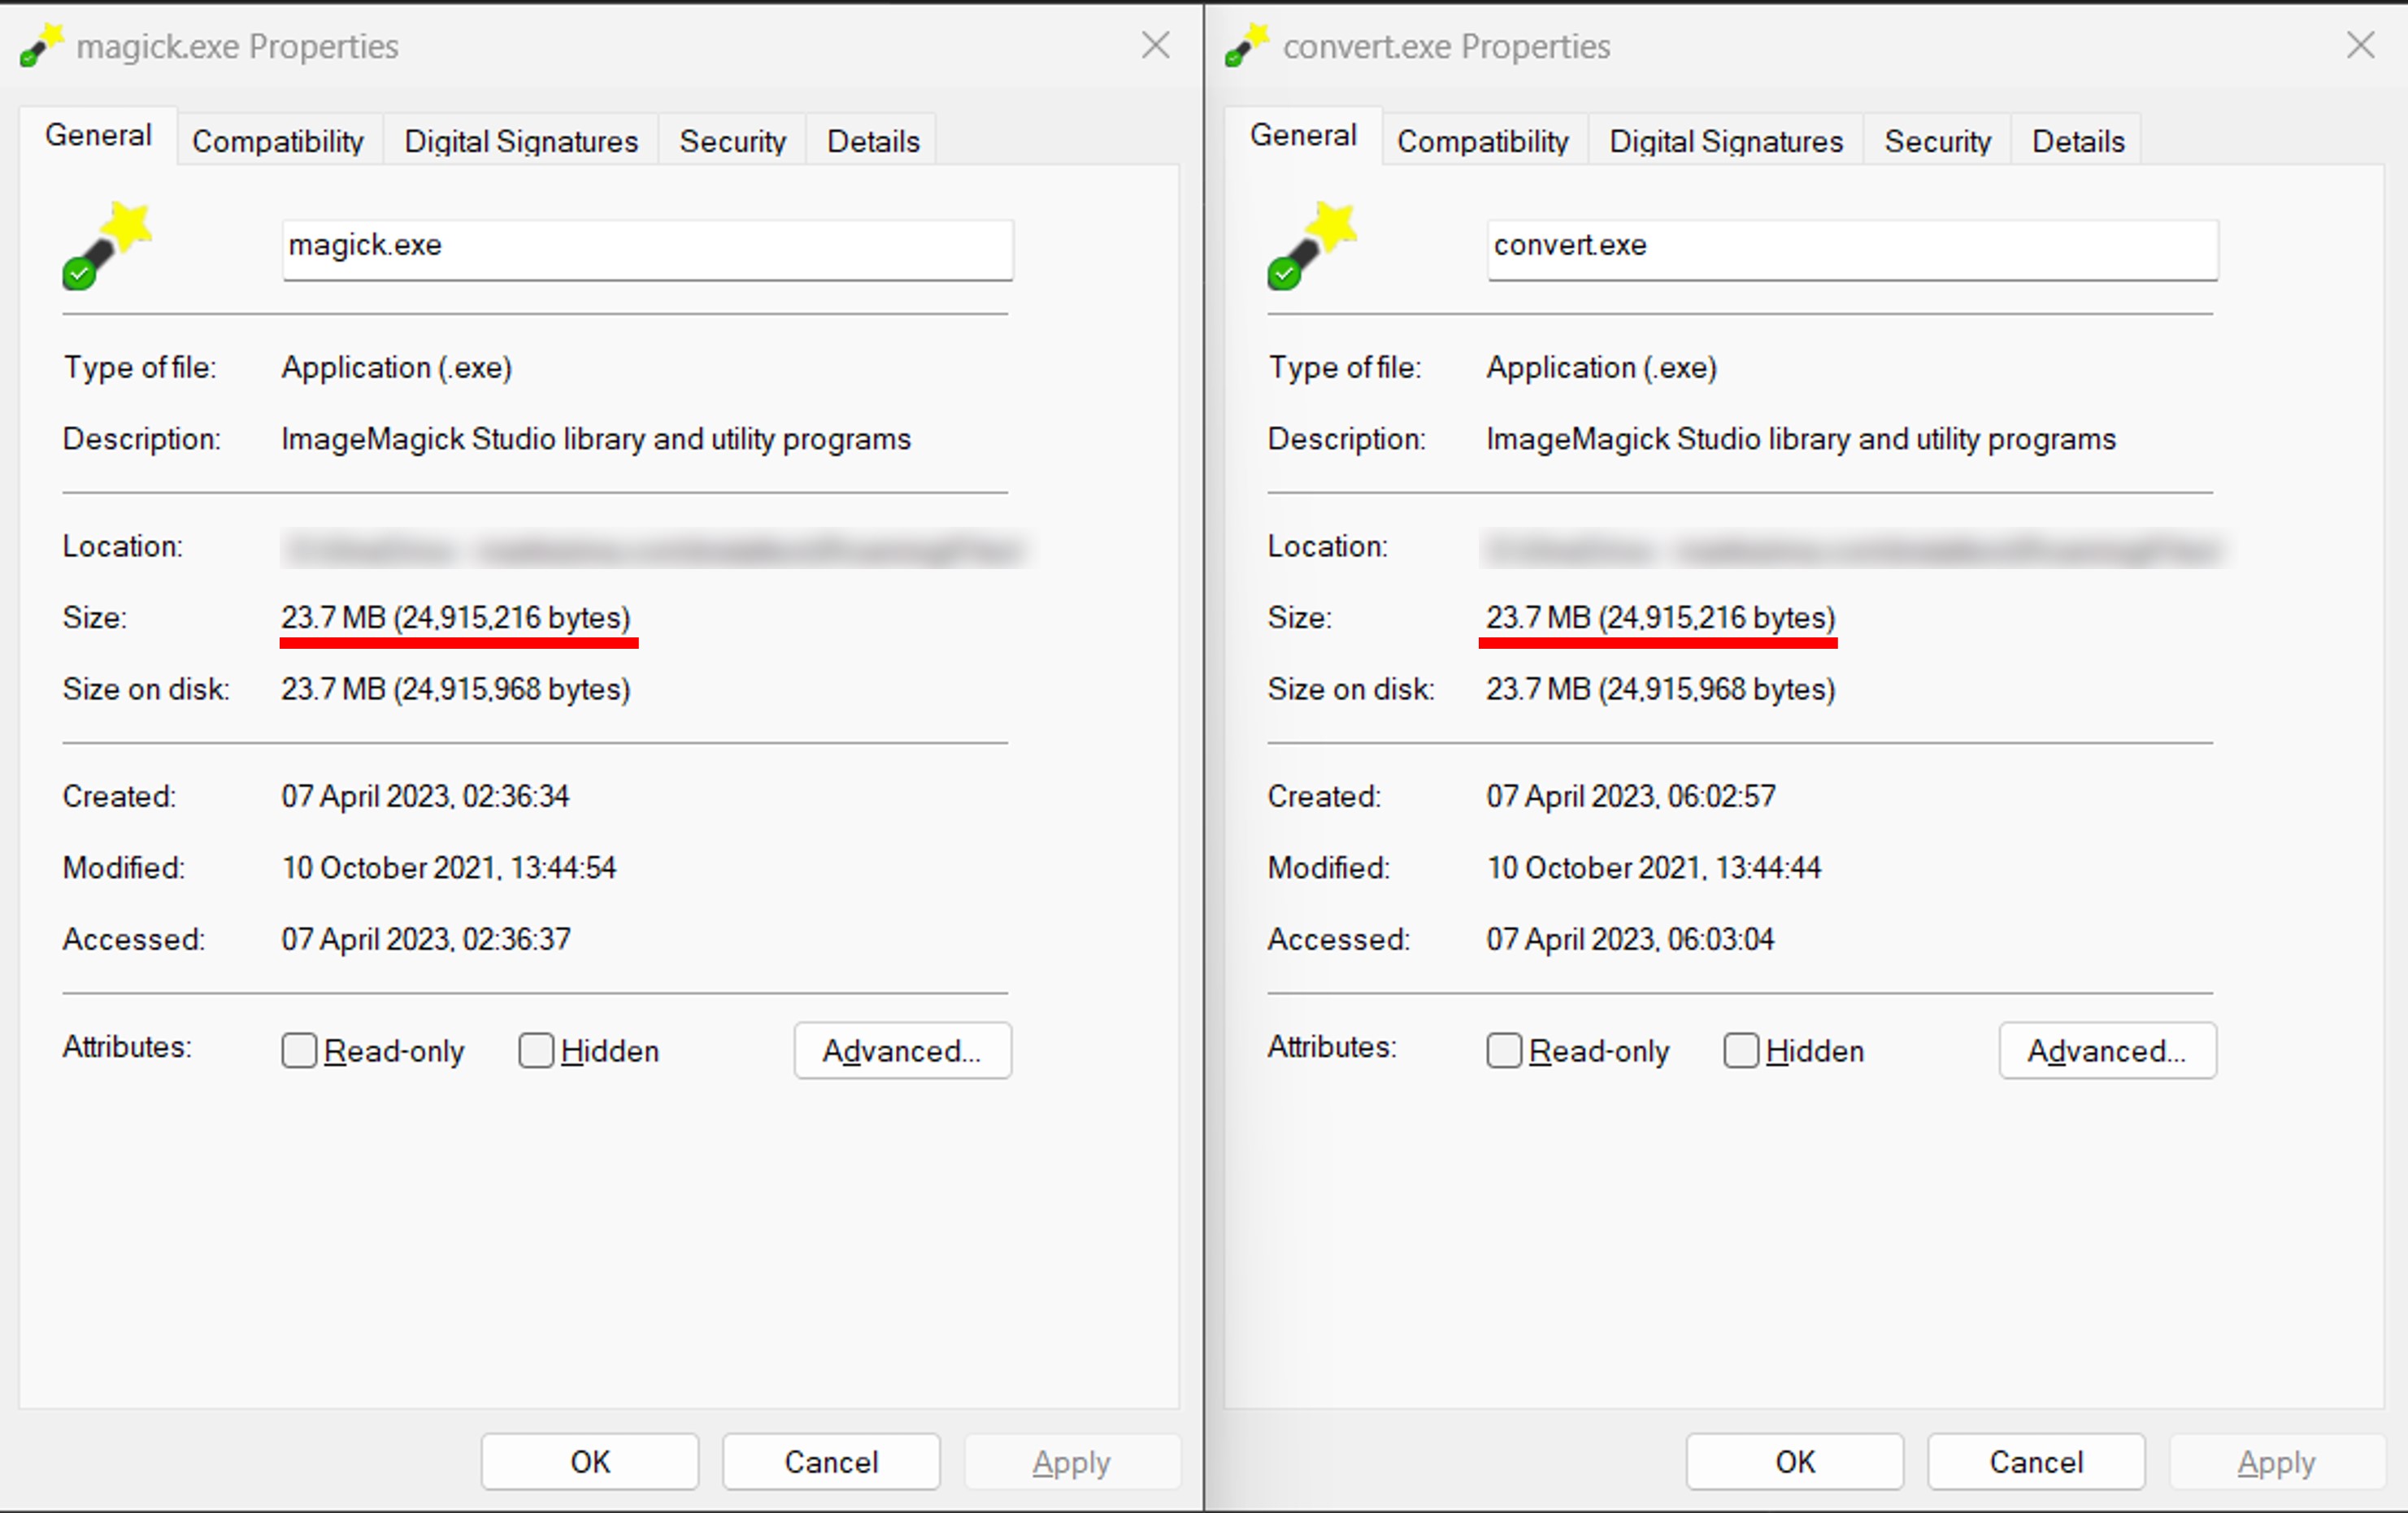Open Details tab in magick.exe Properties

tap(873, 141)
